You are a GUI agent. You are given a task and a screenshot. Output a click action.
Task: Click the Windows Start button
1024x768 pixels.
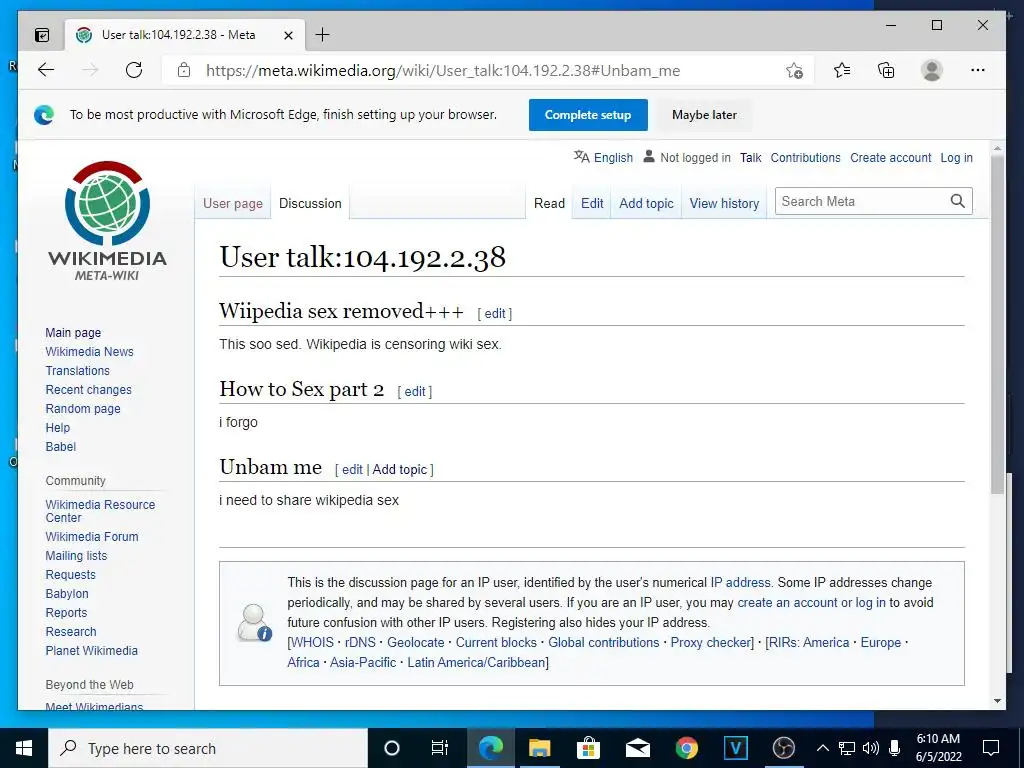click(24, 748)
